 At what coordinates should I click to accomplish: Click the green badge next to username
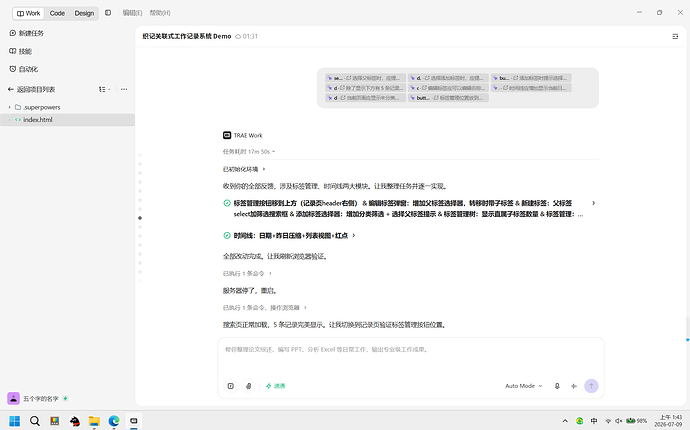pos(66,398)
